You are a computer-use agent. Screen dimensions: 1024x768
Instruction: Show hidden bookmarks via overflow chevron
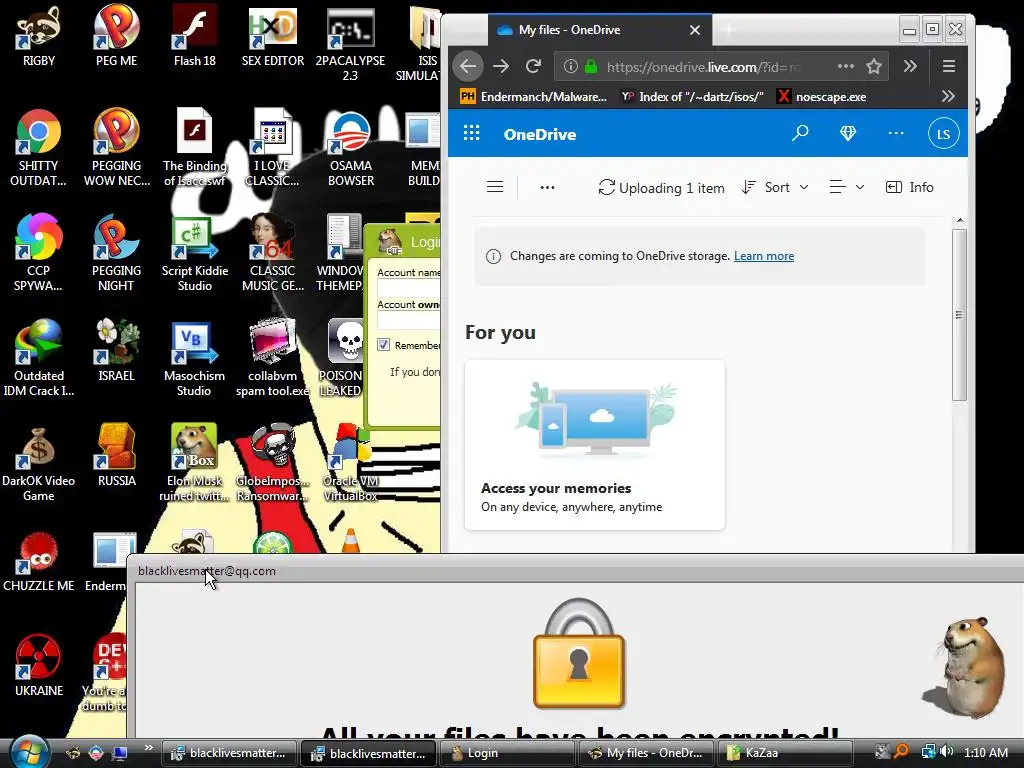point(948,97)
